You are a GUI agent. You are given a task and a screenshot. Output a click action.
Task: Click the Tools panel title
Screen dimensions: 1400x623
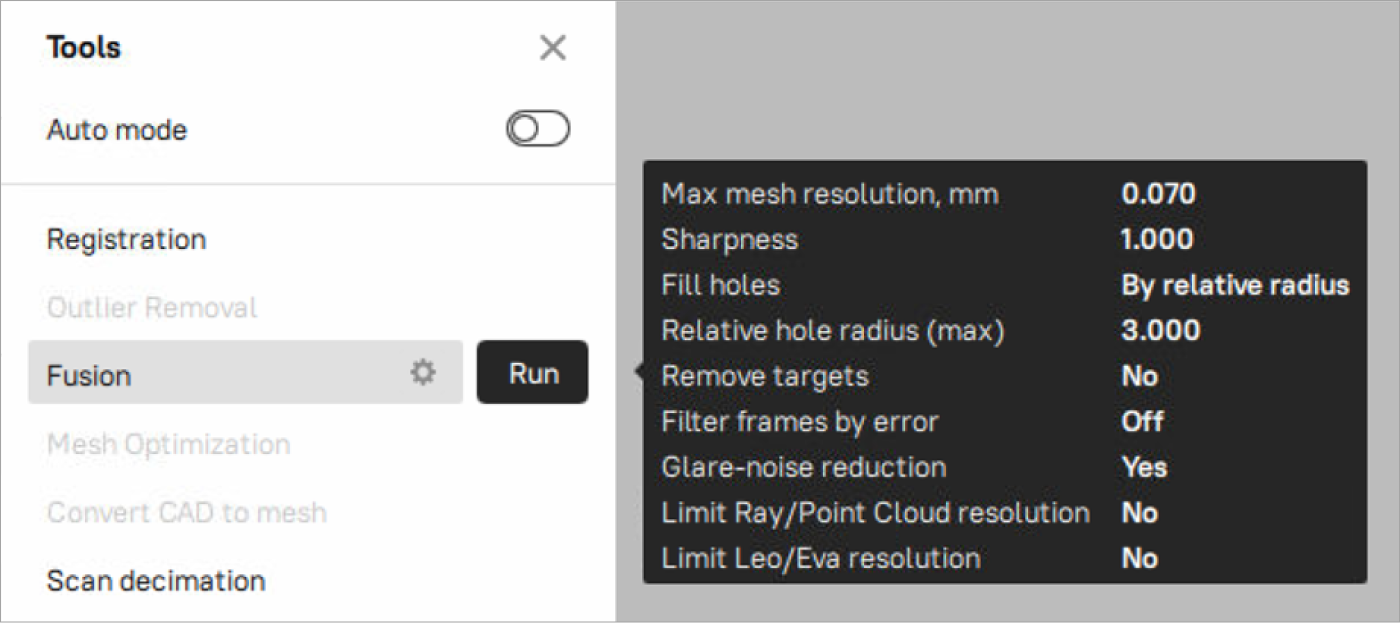[83, 48]
